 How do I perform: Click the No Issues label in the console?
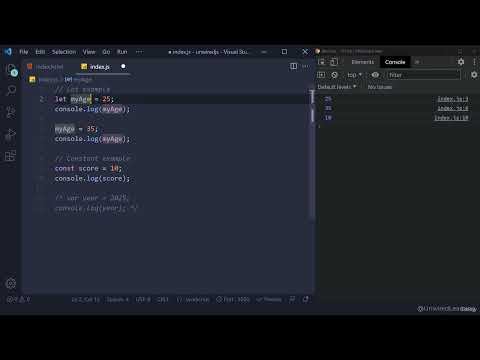[380, 87]
